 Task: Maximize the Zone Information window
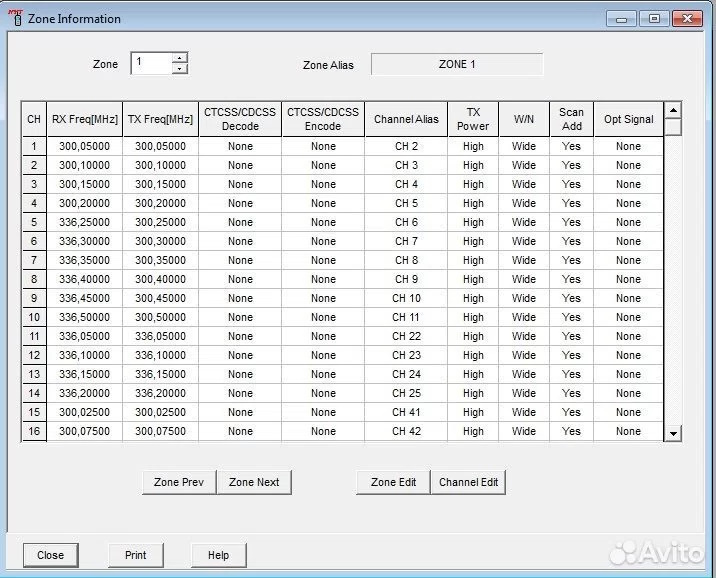pyautogui.click(x=654, y=19)
